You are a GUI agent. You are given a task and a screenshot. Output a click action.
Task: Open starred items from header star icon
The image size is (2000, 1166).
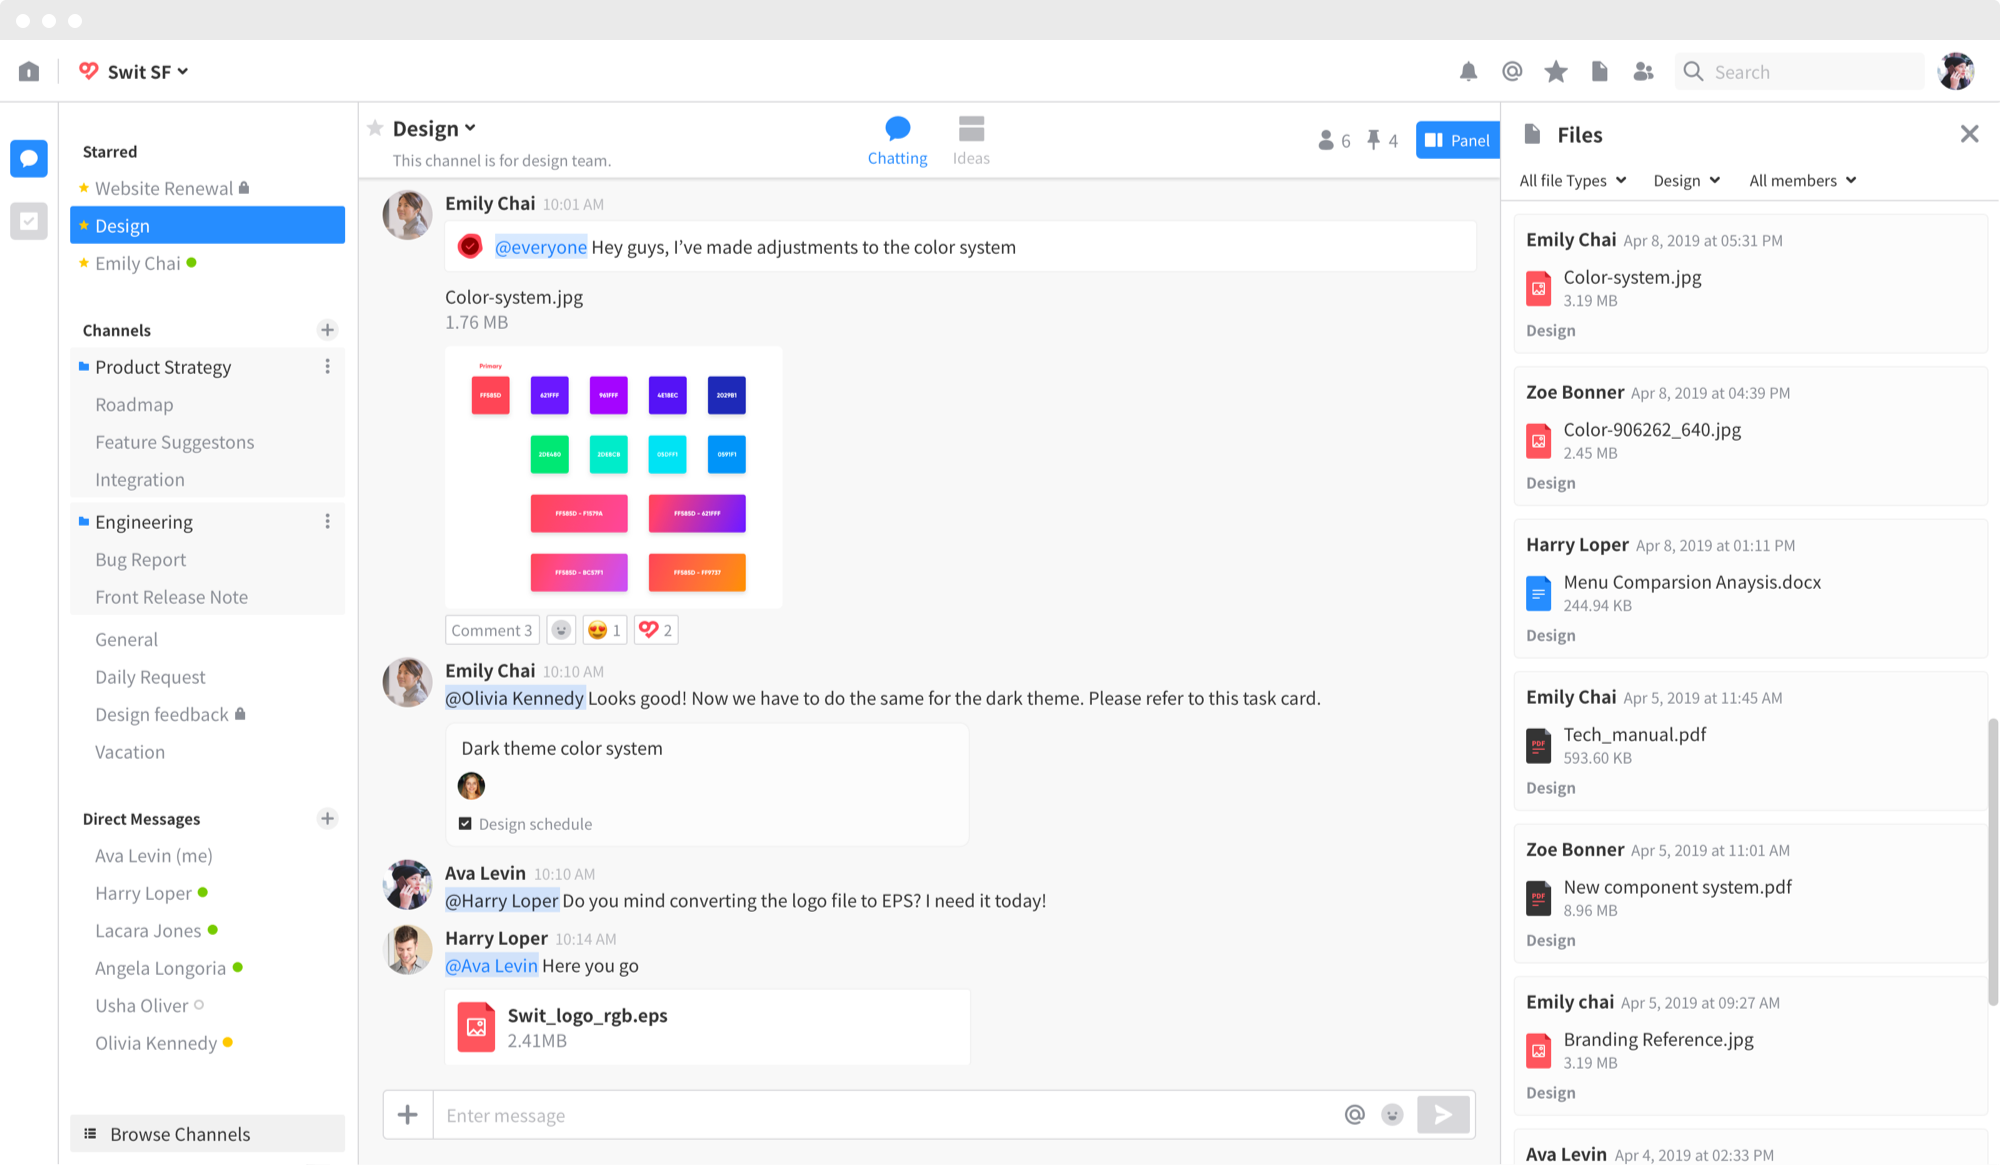[x=1555, y=71]
